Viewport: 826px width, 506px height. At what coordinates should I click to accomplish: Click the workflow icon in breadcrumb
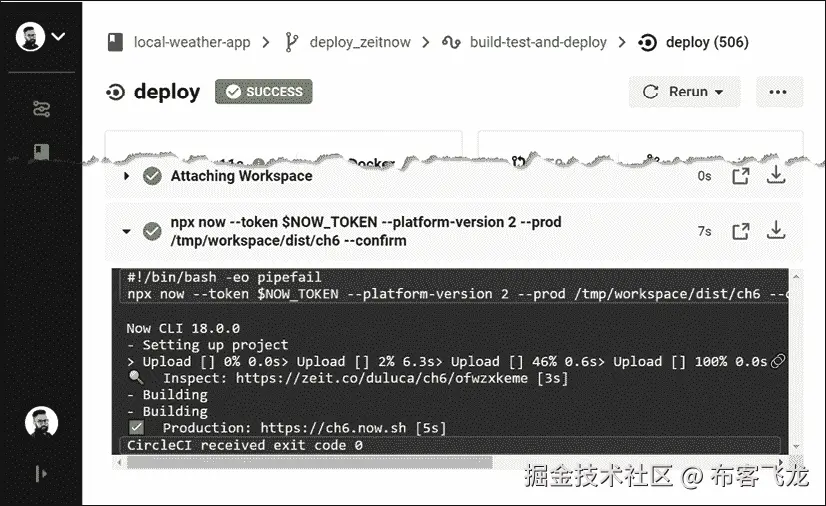451,42
